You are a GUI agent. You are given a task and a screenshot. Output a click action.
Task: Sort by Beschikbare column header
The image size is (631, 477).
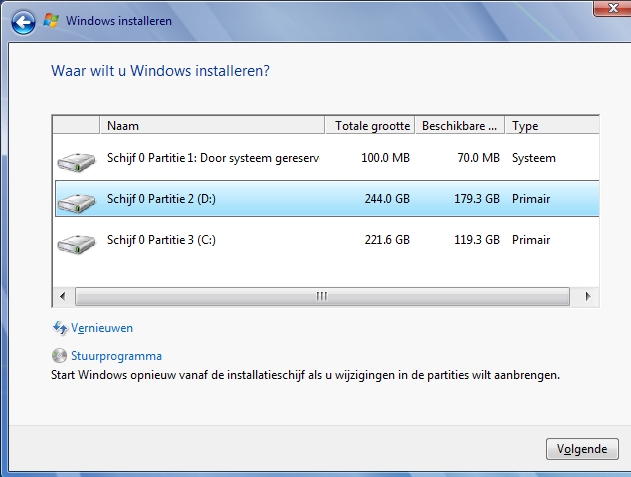[x=460, y=126]
